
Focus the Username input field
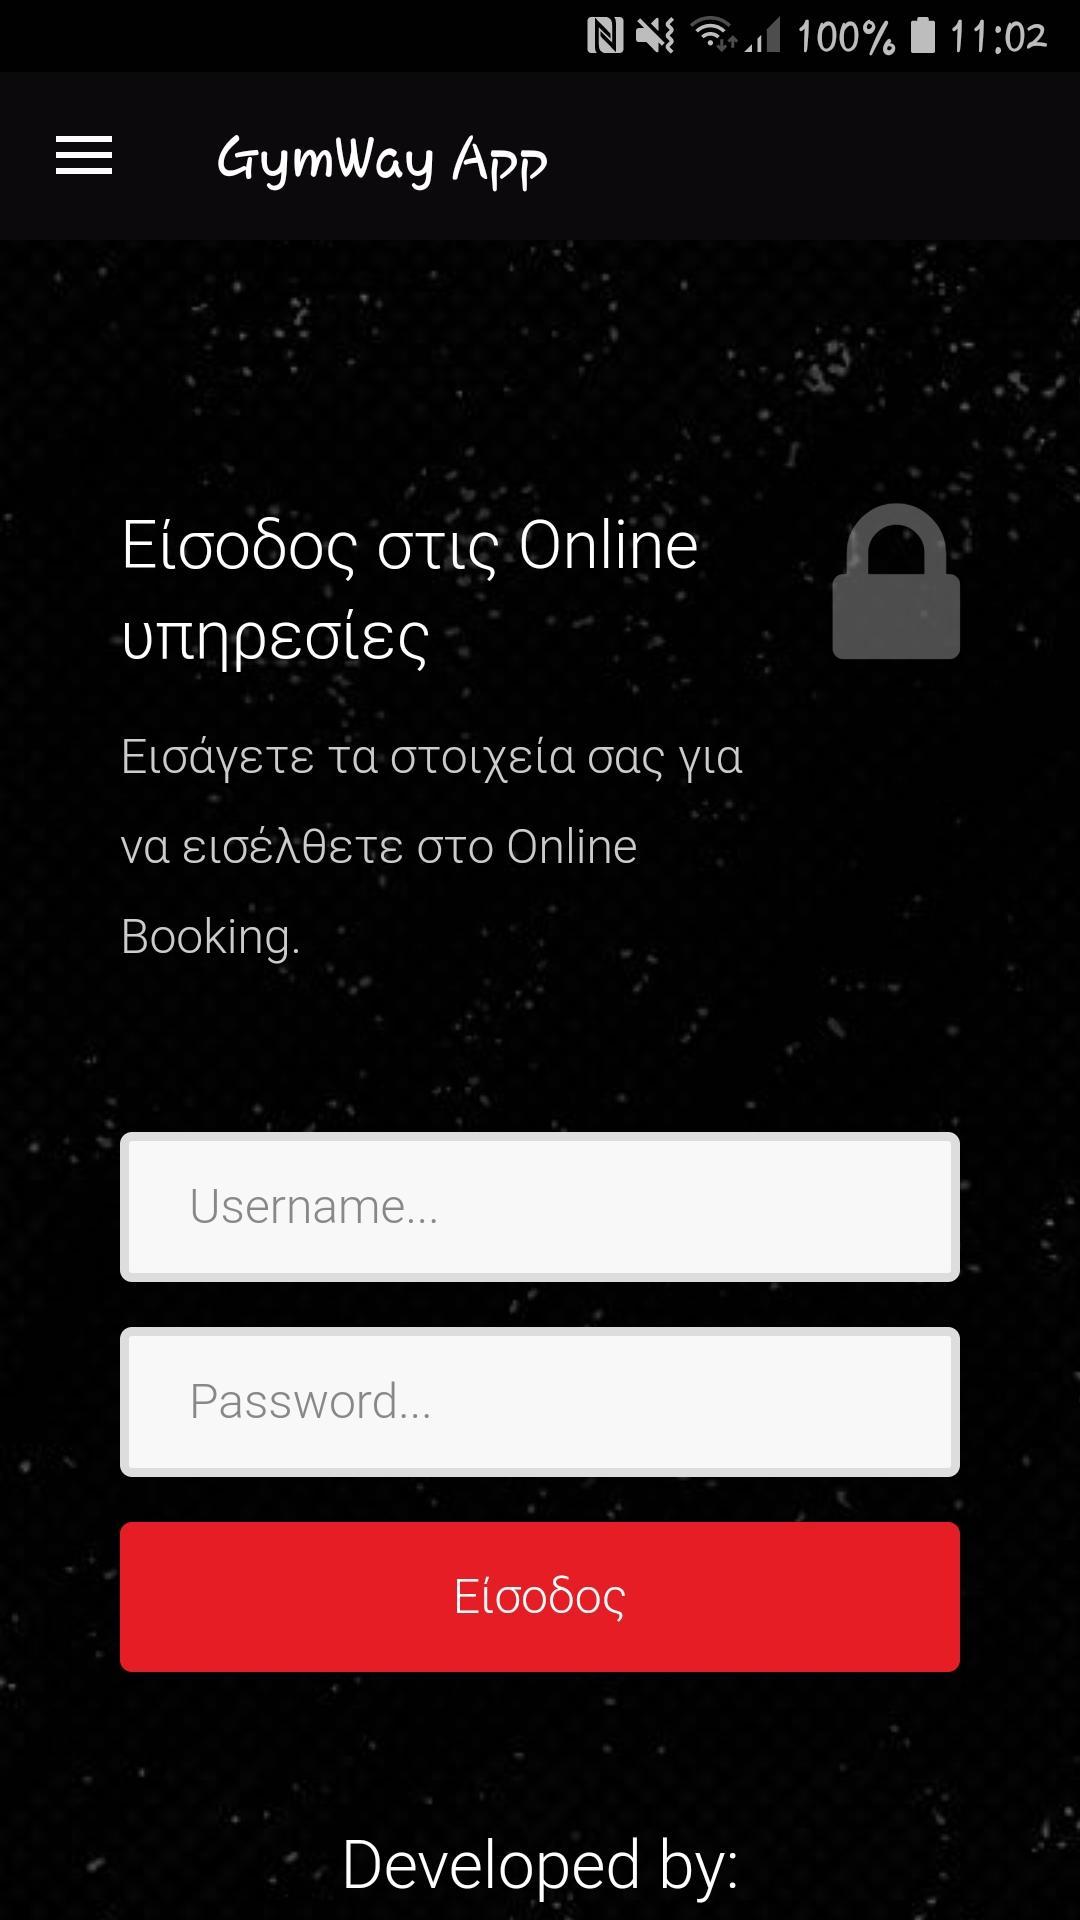(540, 1207)
